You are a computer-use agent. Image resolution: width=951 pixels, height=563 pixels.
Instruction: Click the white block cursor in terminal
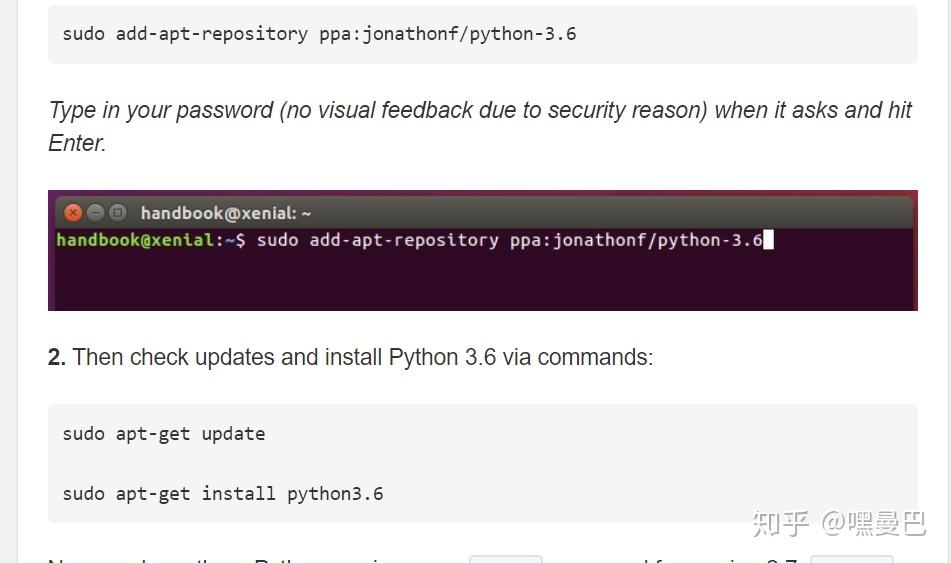pyautogui.click(x=768, y=240)
